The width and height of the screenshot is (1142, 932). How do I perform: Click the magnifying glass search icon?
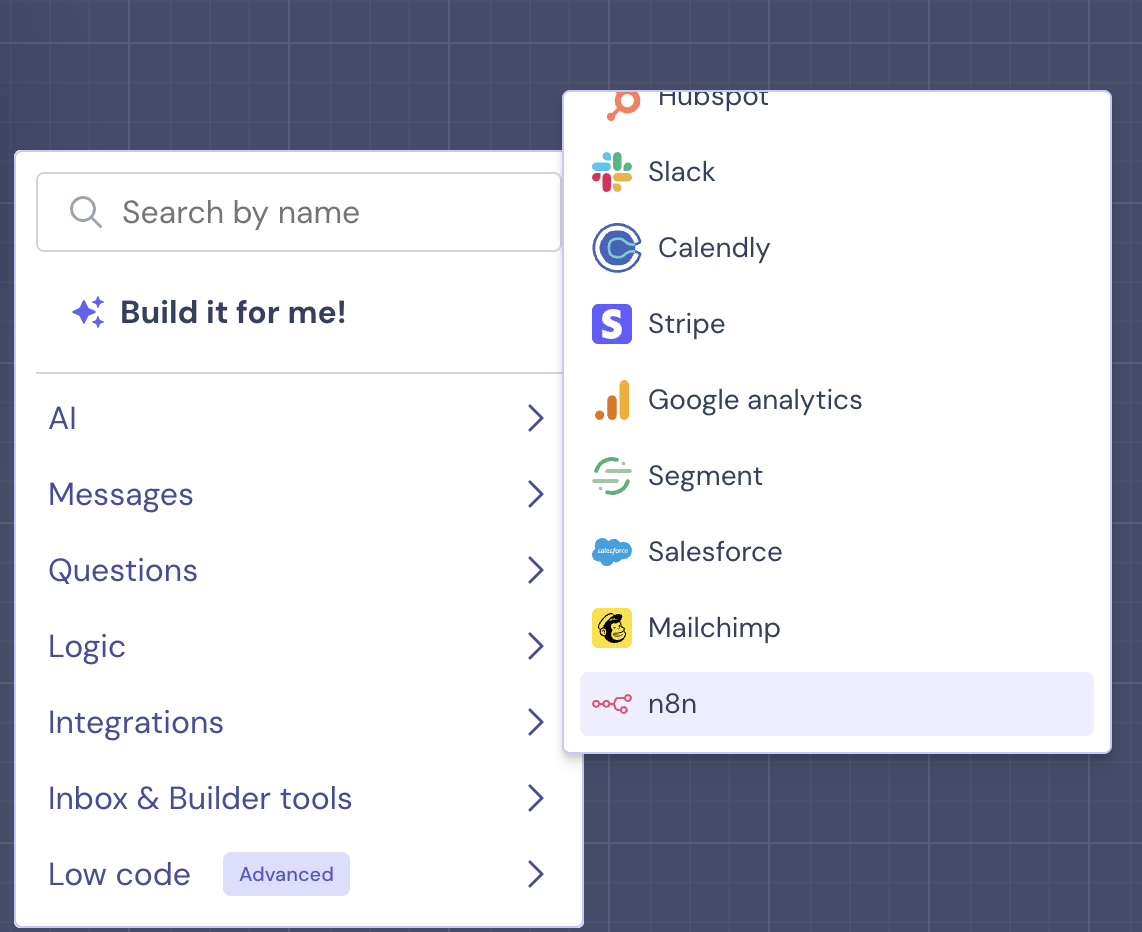pos(86,212)
